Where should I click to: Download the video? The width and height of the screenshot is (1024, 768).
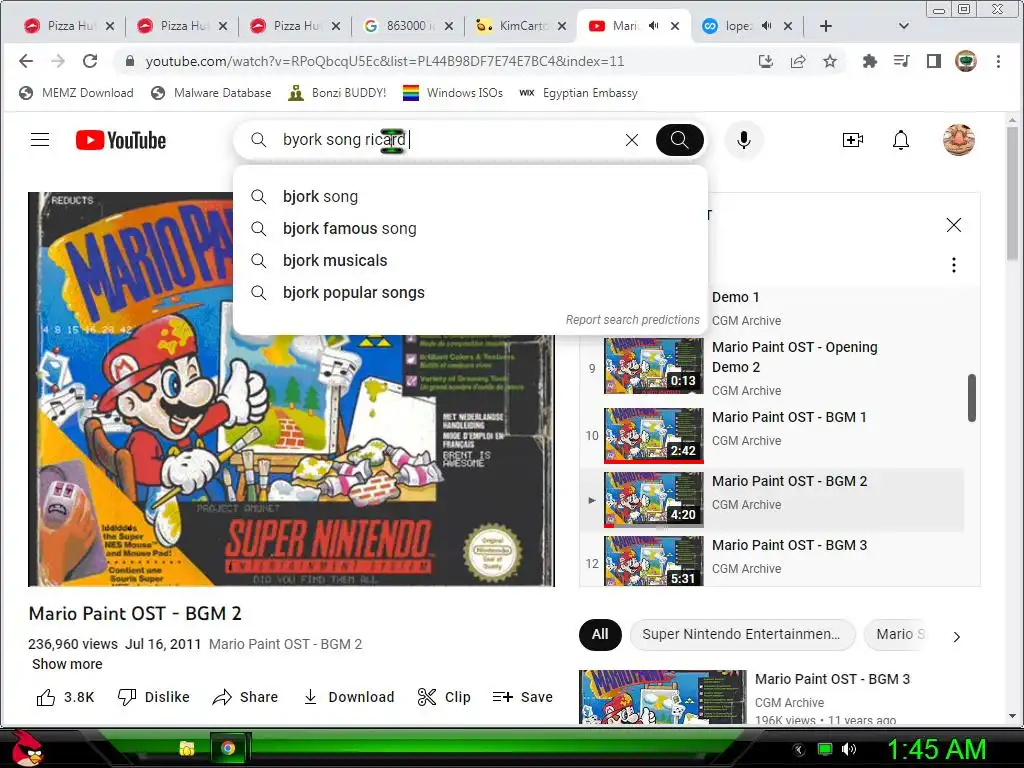pyautogui.click(x=349, y=697)
